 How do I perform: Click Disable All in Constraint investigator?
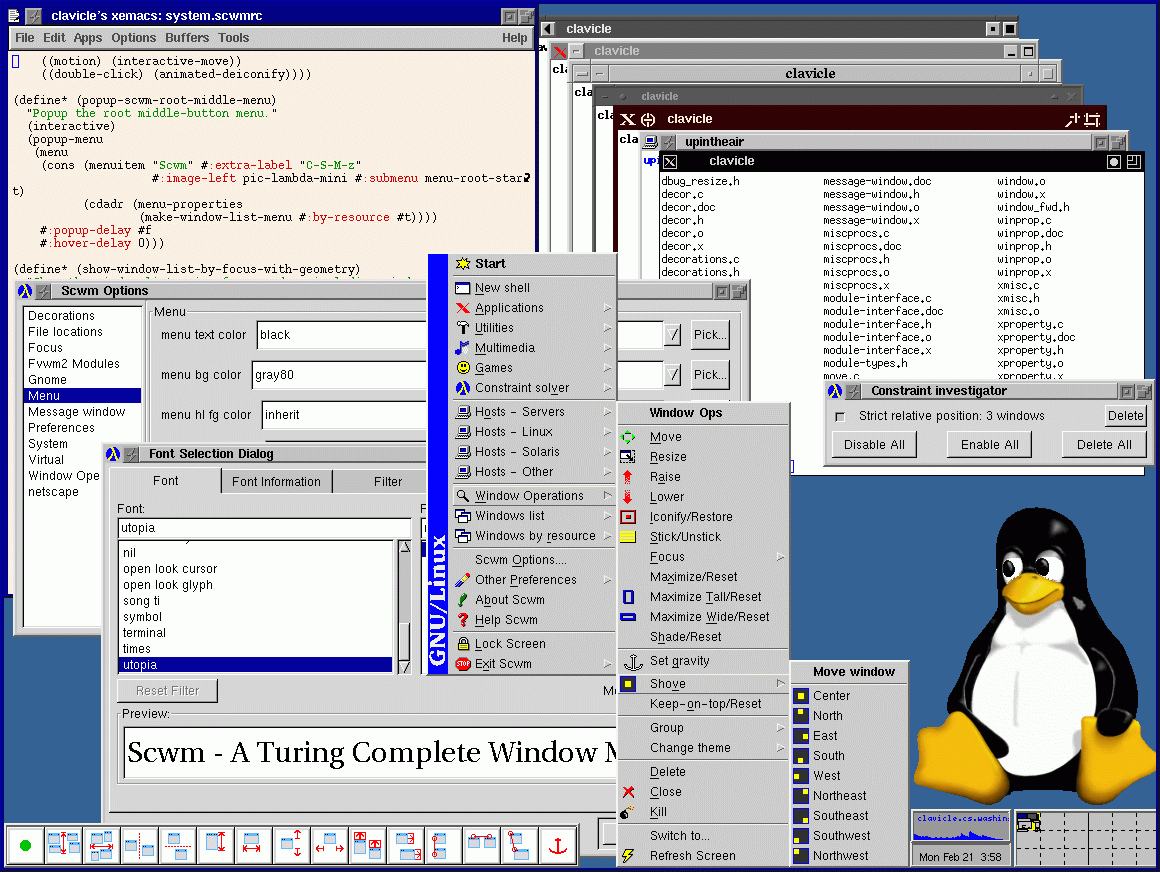874,445
